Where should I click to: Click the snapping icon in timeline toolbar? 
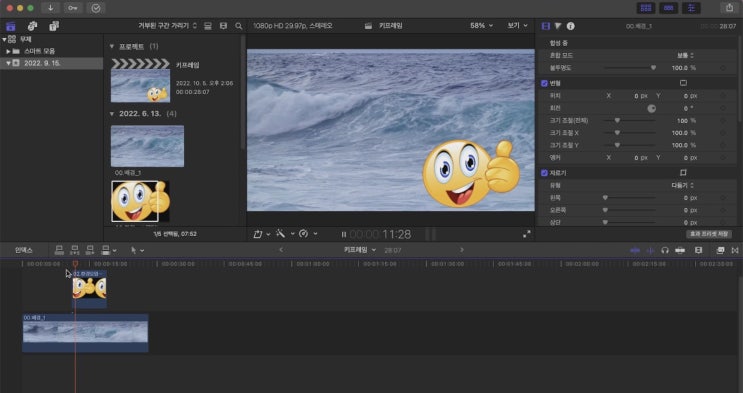[x=680, y=250]
